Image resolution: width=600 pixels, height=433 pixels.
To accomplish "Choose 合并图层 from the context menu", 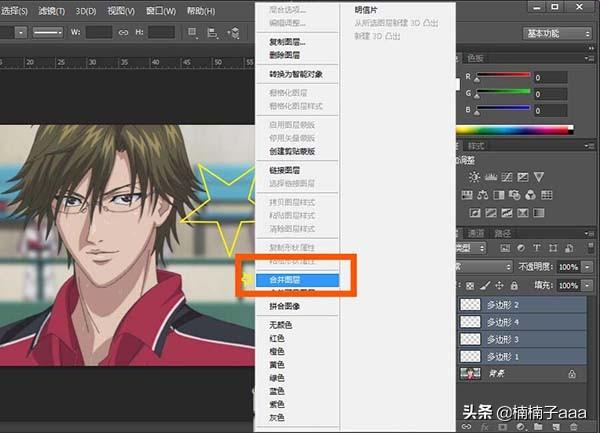I will pos(289,282).
